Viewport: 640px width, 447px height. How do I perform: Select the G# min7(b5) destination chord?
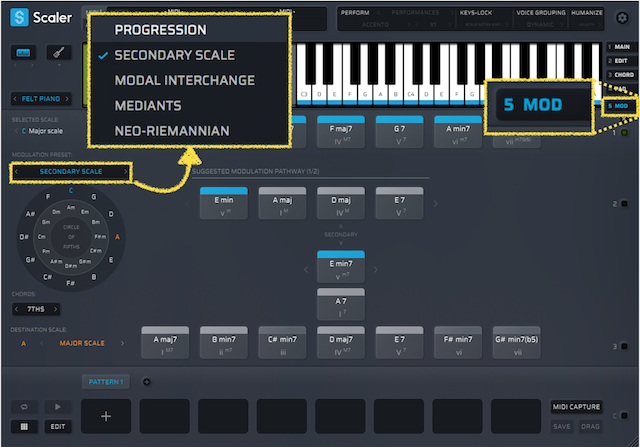coord(516,342)
